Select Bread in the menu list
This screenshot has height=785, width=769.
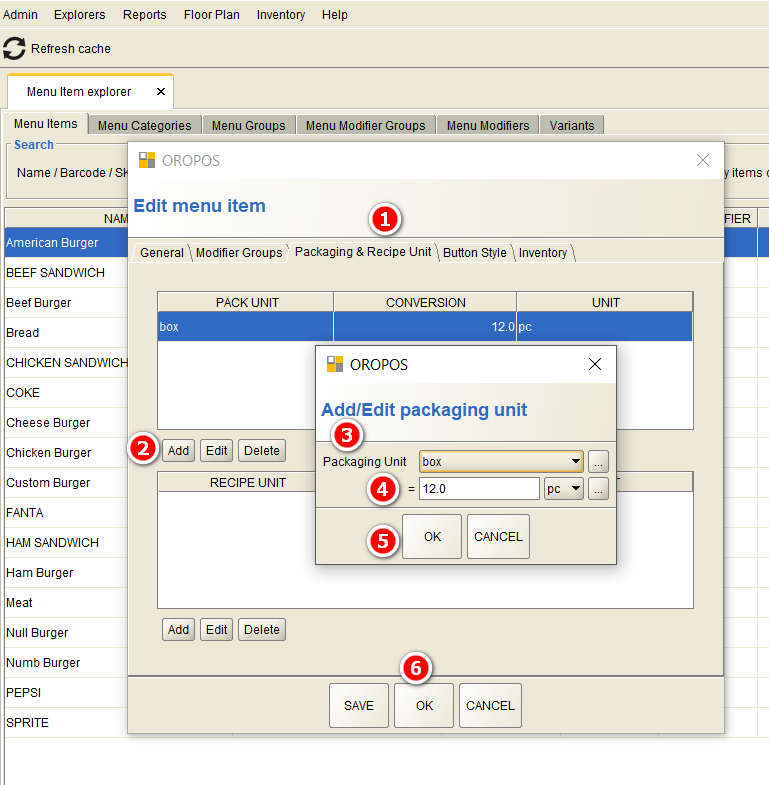tap(66, 333)
